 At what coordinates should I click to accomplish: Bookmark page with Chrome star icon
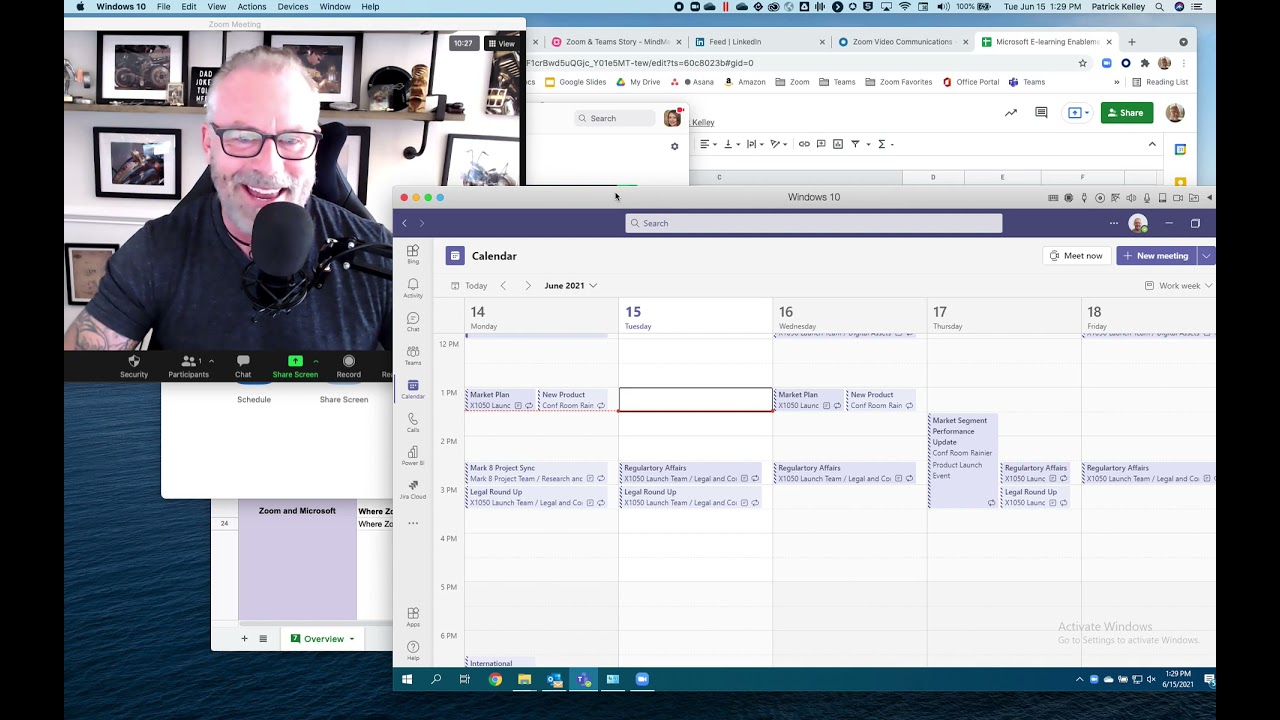1082,63
